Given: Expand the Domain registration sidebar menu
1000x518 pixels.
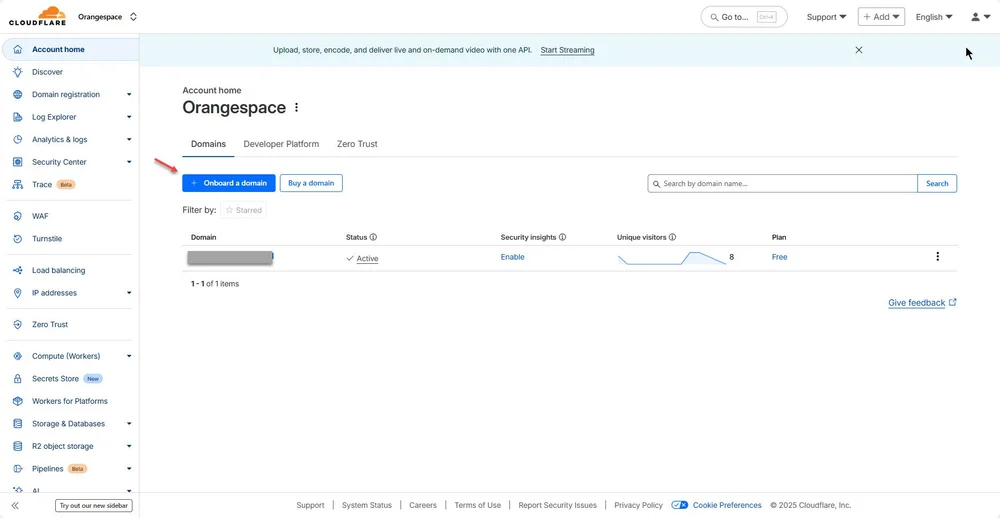Looking at the screenshot, I should click(129, 94).
